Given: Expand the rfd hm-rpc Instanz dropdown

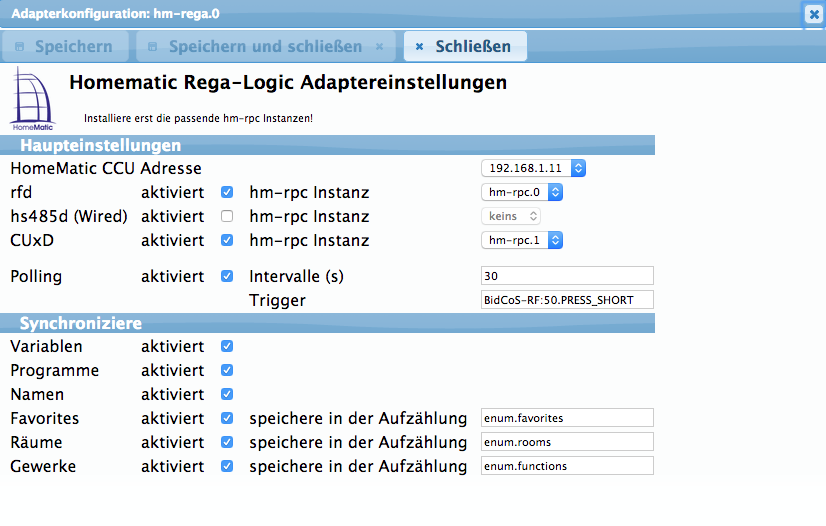Looking at the screenshot, I should click(522, 192).
